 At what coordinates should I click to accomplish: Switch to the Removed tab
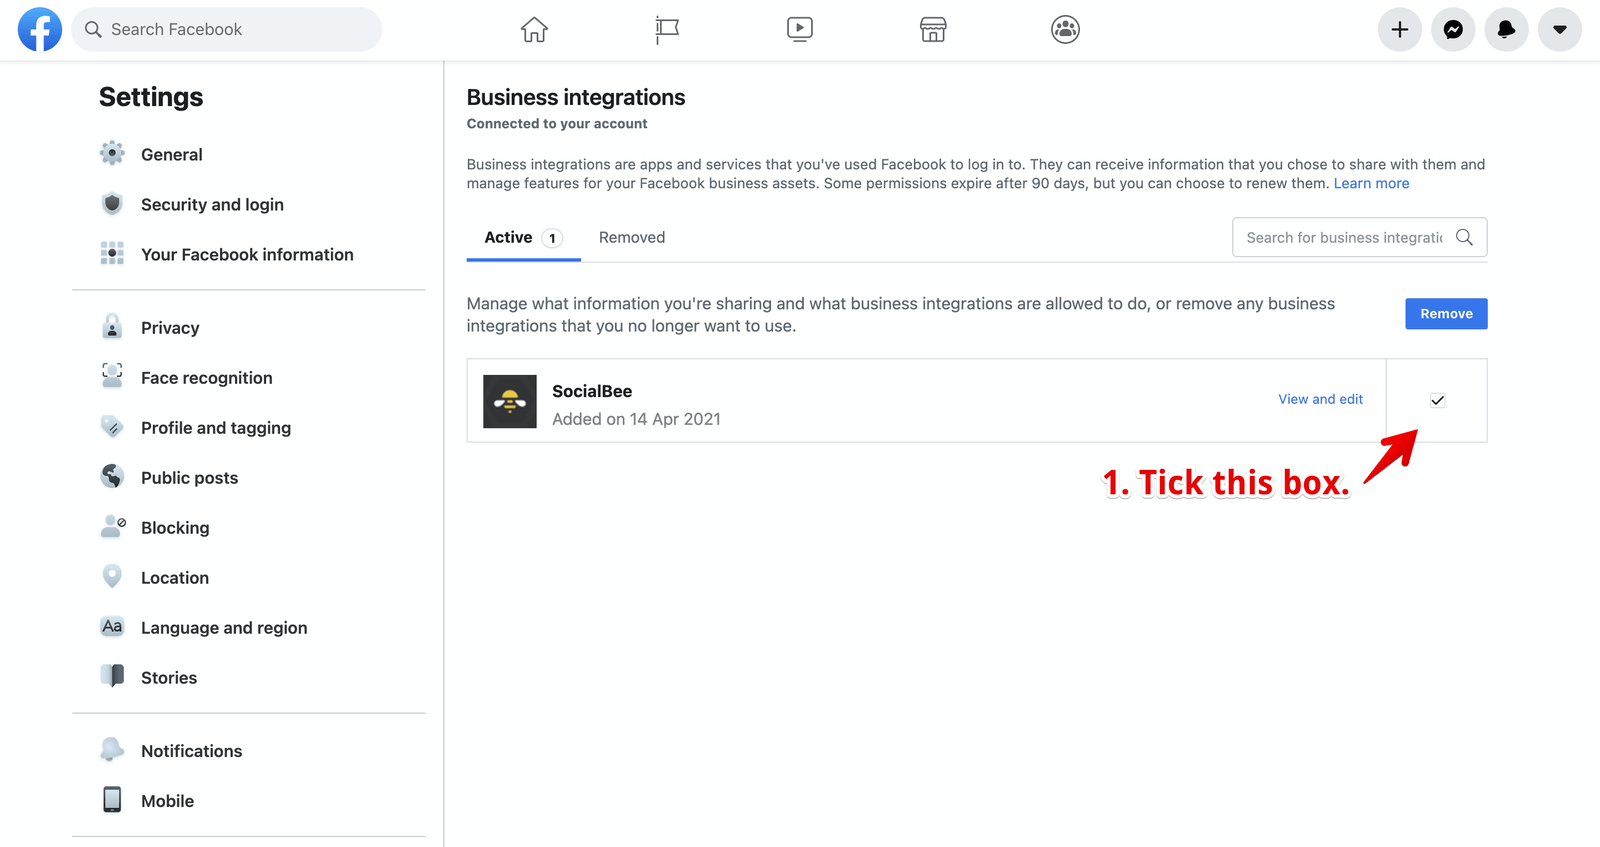[632, 238]
